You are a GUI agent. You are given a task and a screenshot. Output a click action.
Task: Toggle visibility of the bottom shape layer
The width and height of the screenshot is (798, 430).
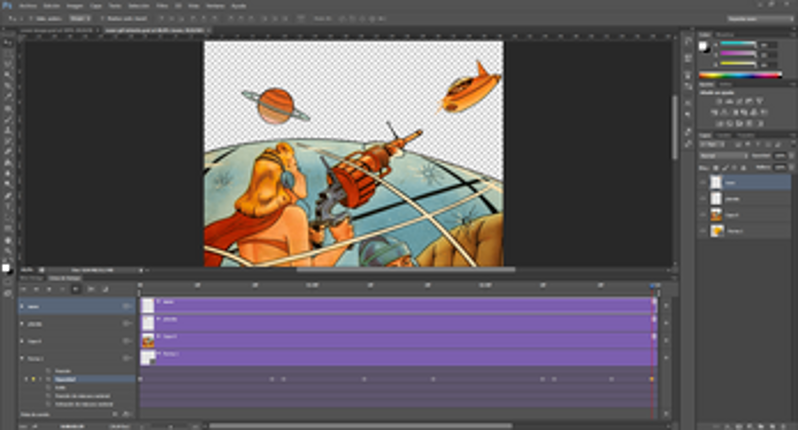point(703,231)
